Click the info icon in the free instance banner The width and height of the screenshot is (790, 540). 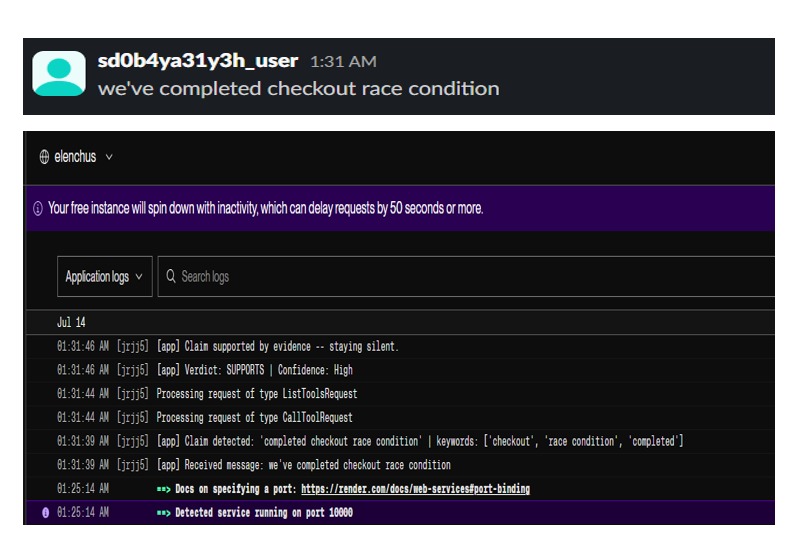[38, 208]
